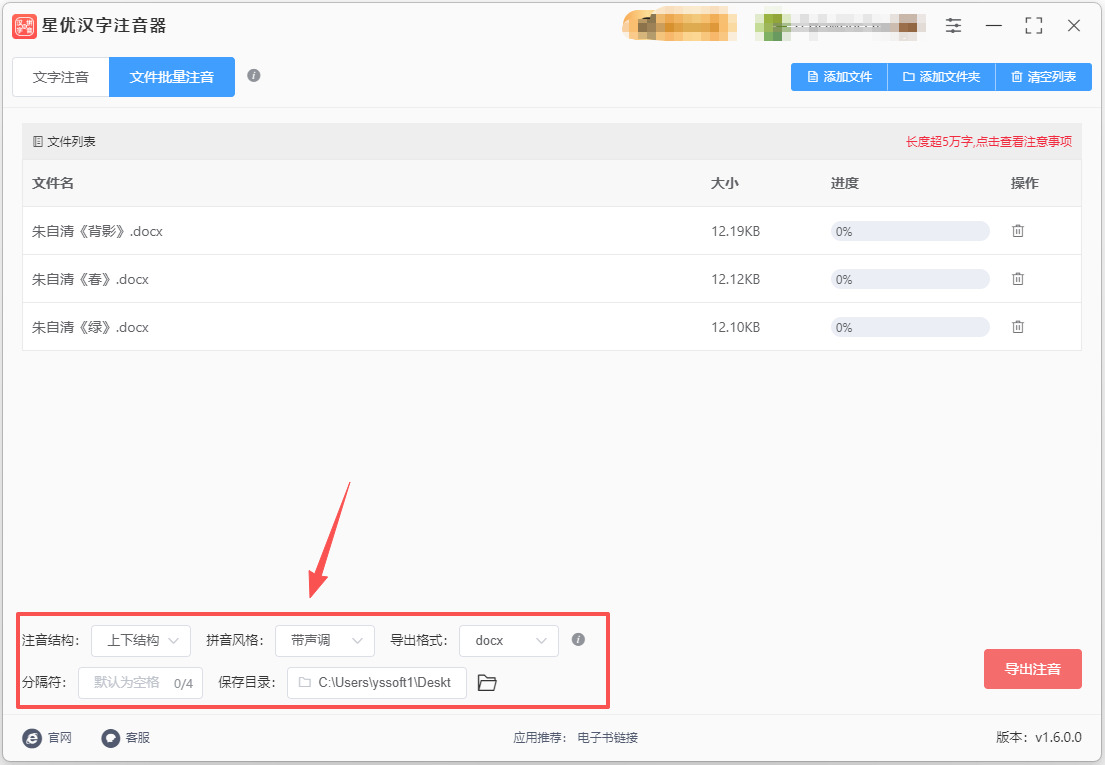Image resolution: width=1105 pixels, height=765 pixels.
Task: Click the info icon beside 文件批量注音 tab
Action: 254,75
